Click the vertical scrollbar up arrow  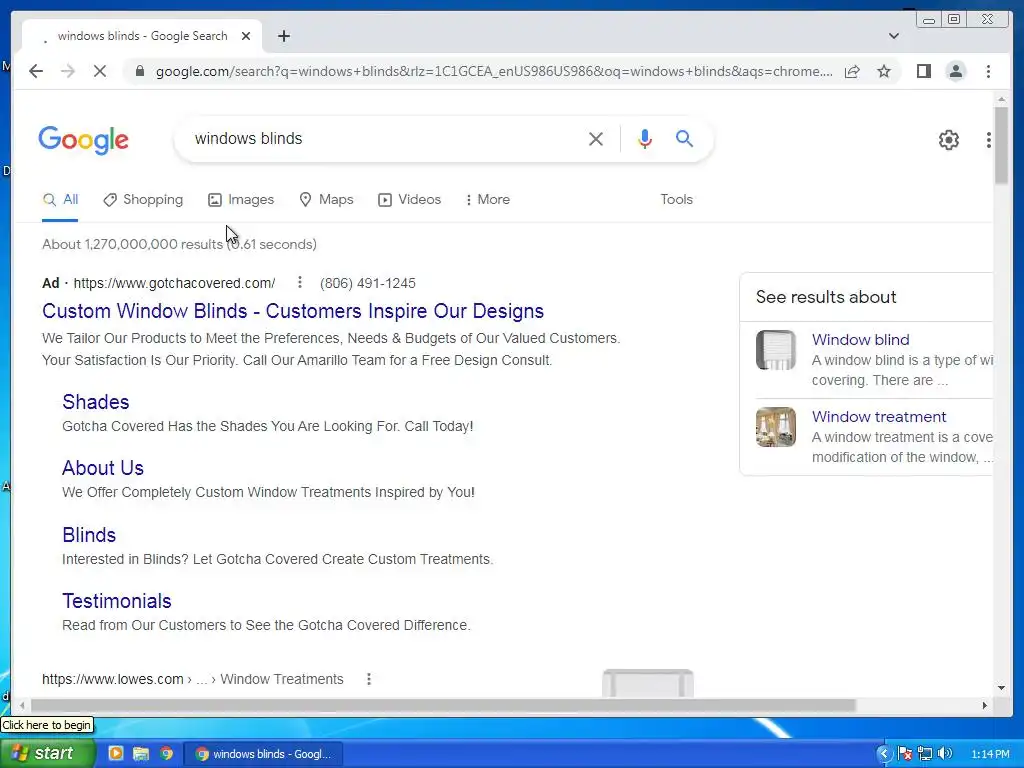tap(1001, 99)
